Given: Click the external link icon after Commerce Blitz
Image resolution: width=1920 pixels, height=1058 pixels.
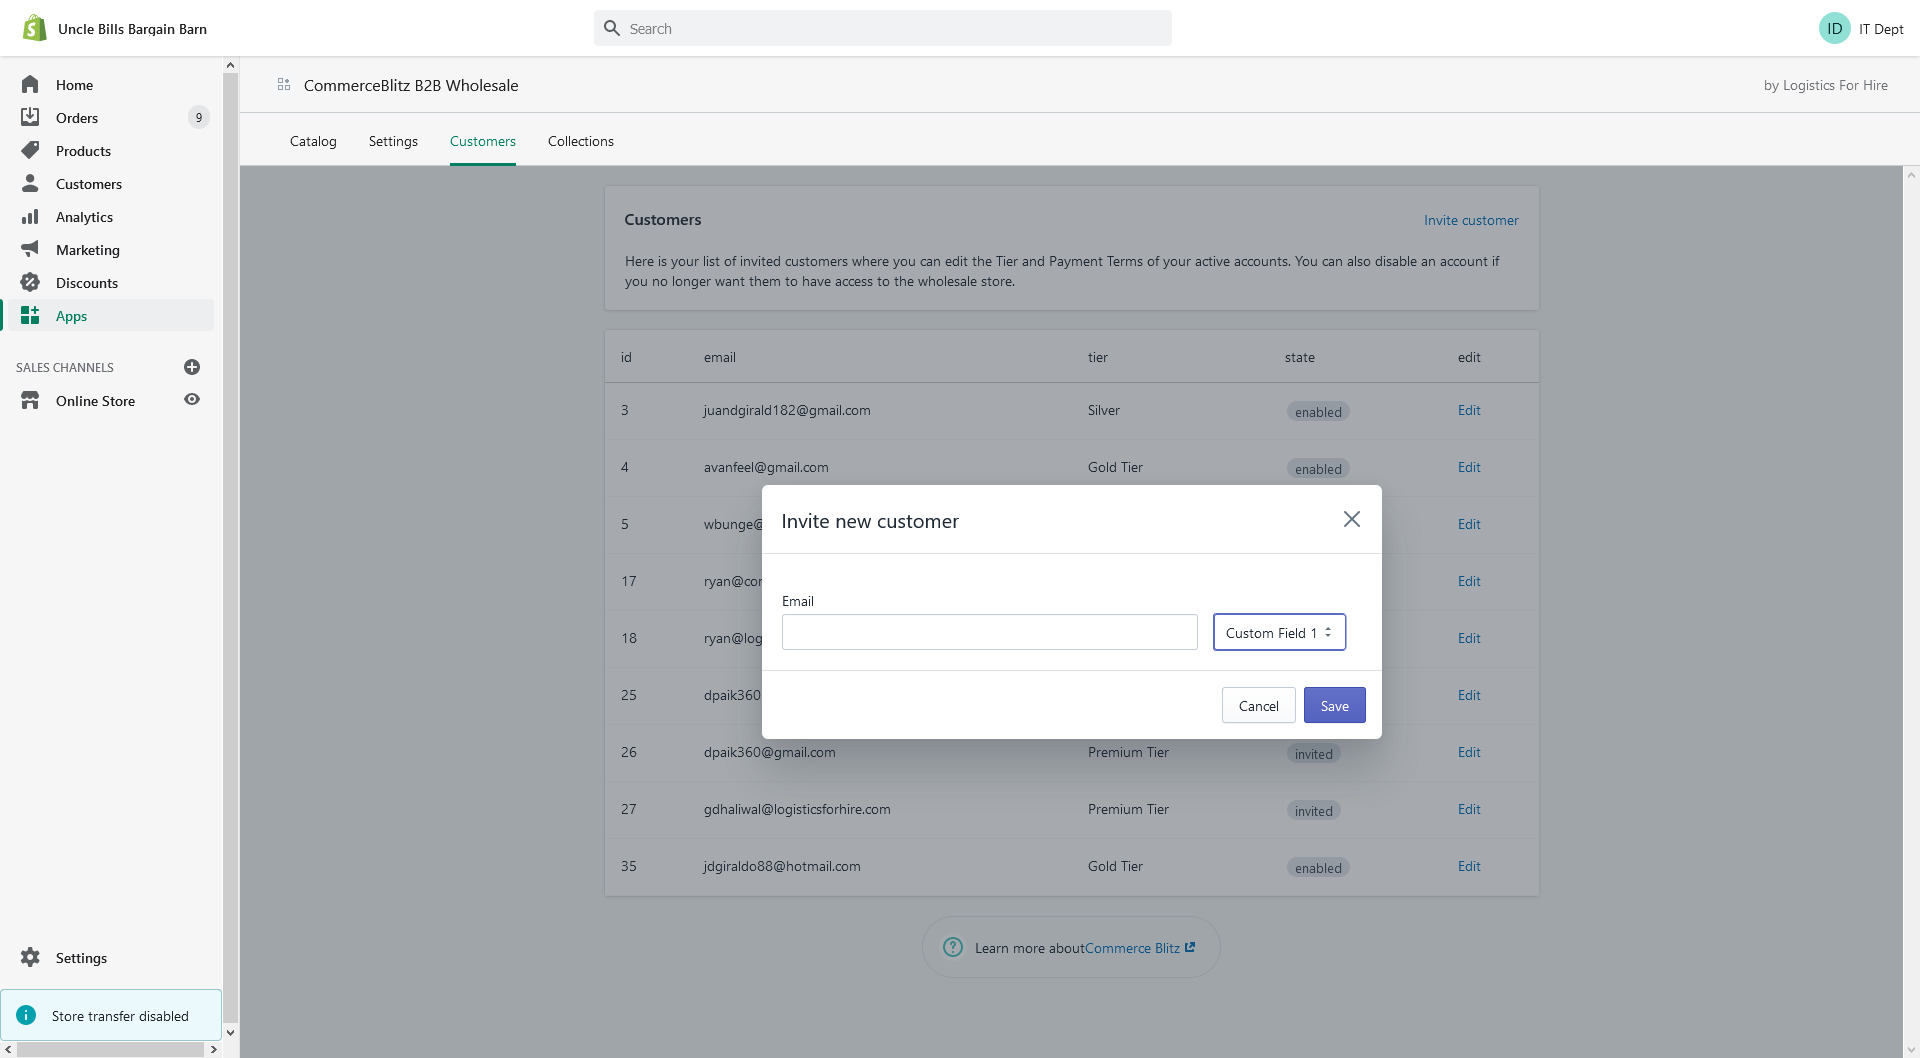Looking at the screenshot, I should (1190, 947).
